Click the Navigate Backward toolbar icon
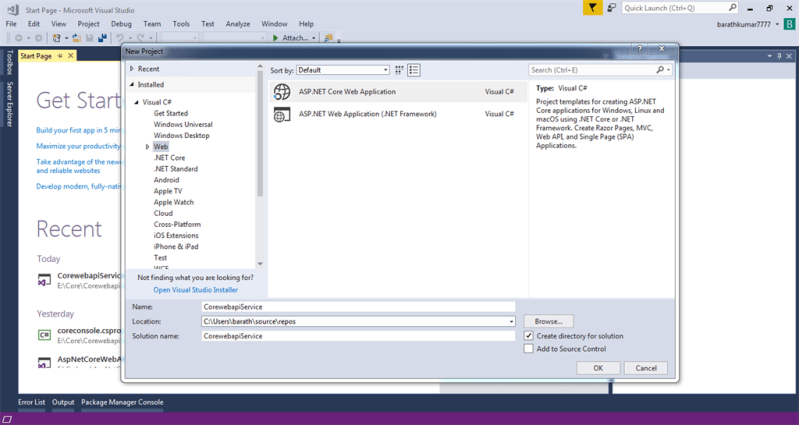The width and height of the screenshot is (799, 425). click(x=19, y=38)
